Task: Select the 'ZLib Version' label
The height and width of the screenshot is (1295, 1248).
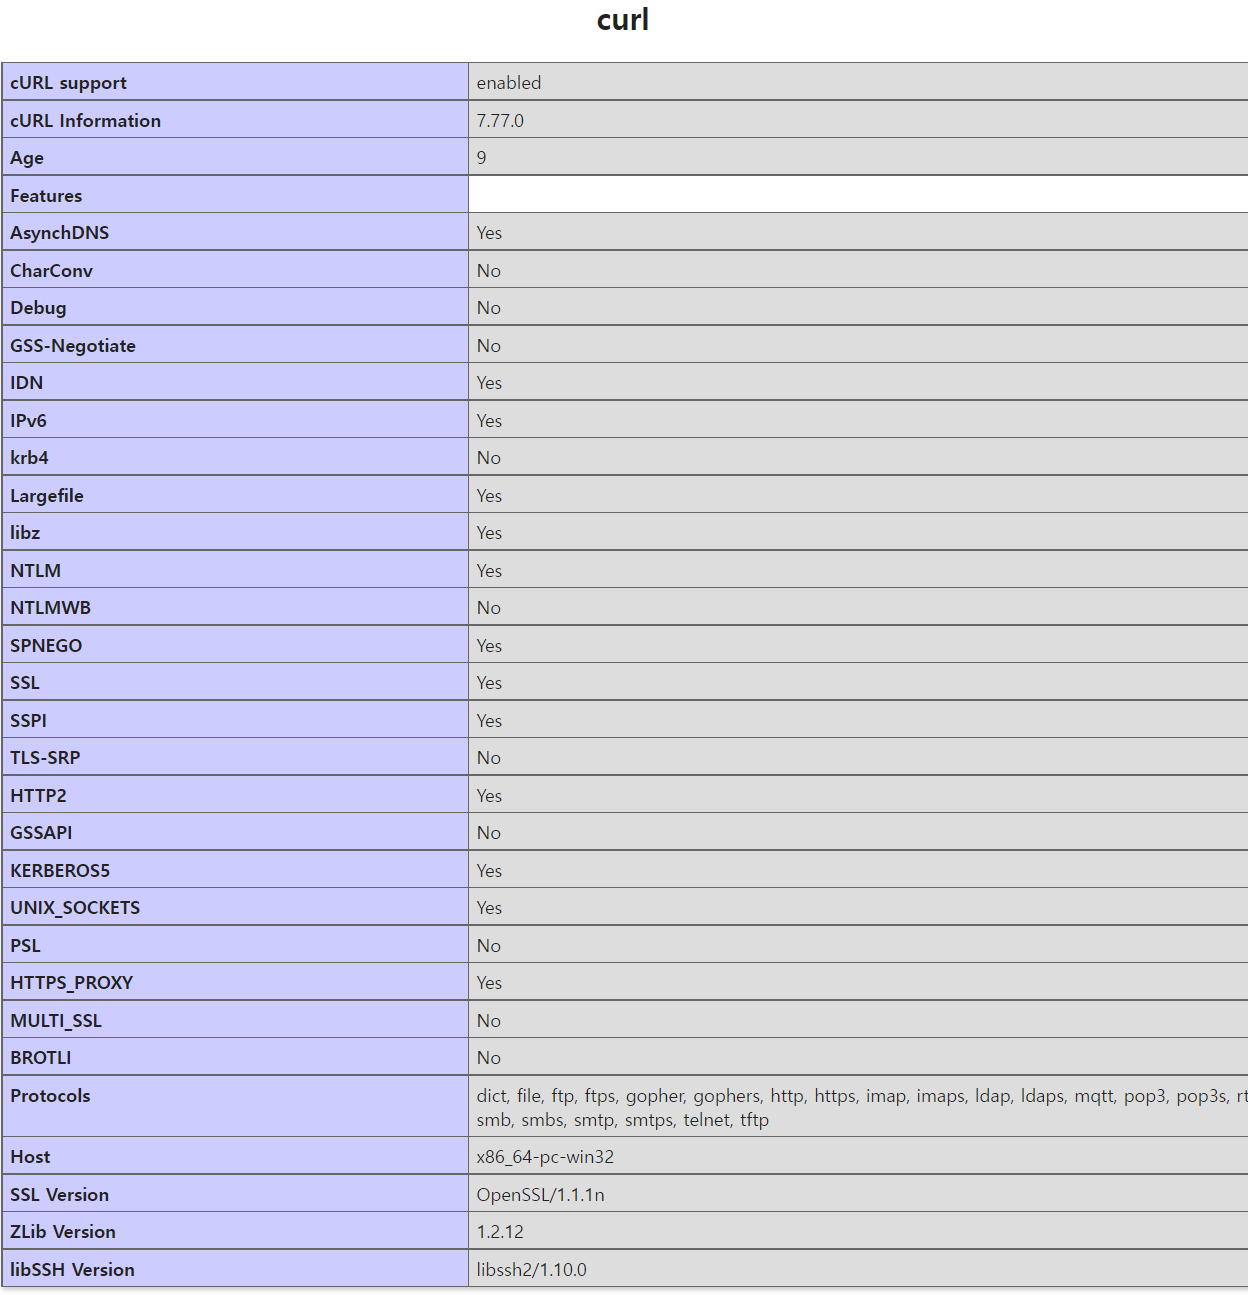Action: (63, 1232)
